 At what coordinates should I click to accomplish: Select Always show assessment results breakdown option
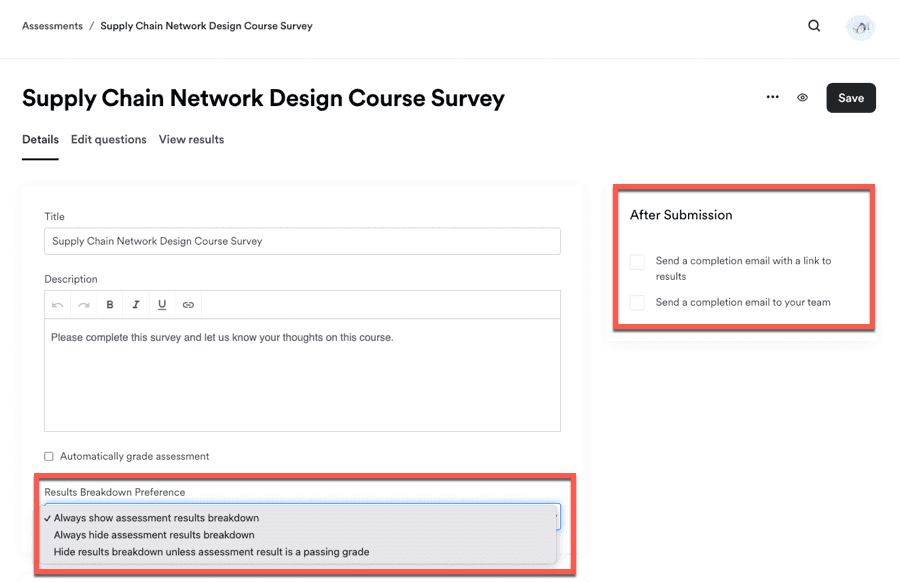click(x=156, y=518)
